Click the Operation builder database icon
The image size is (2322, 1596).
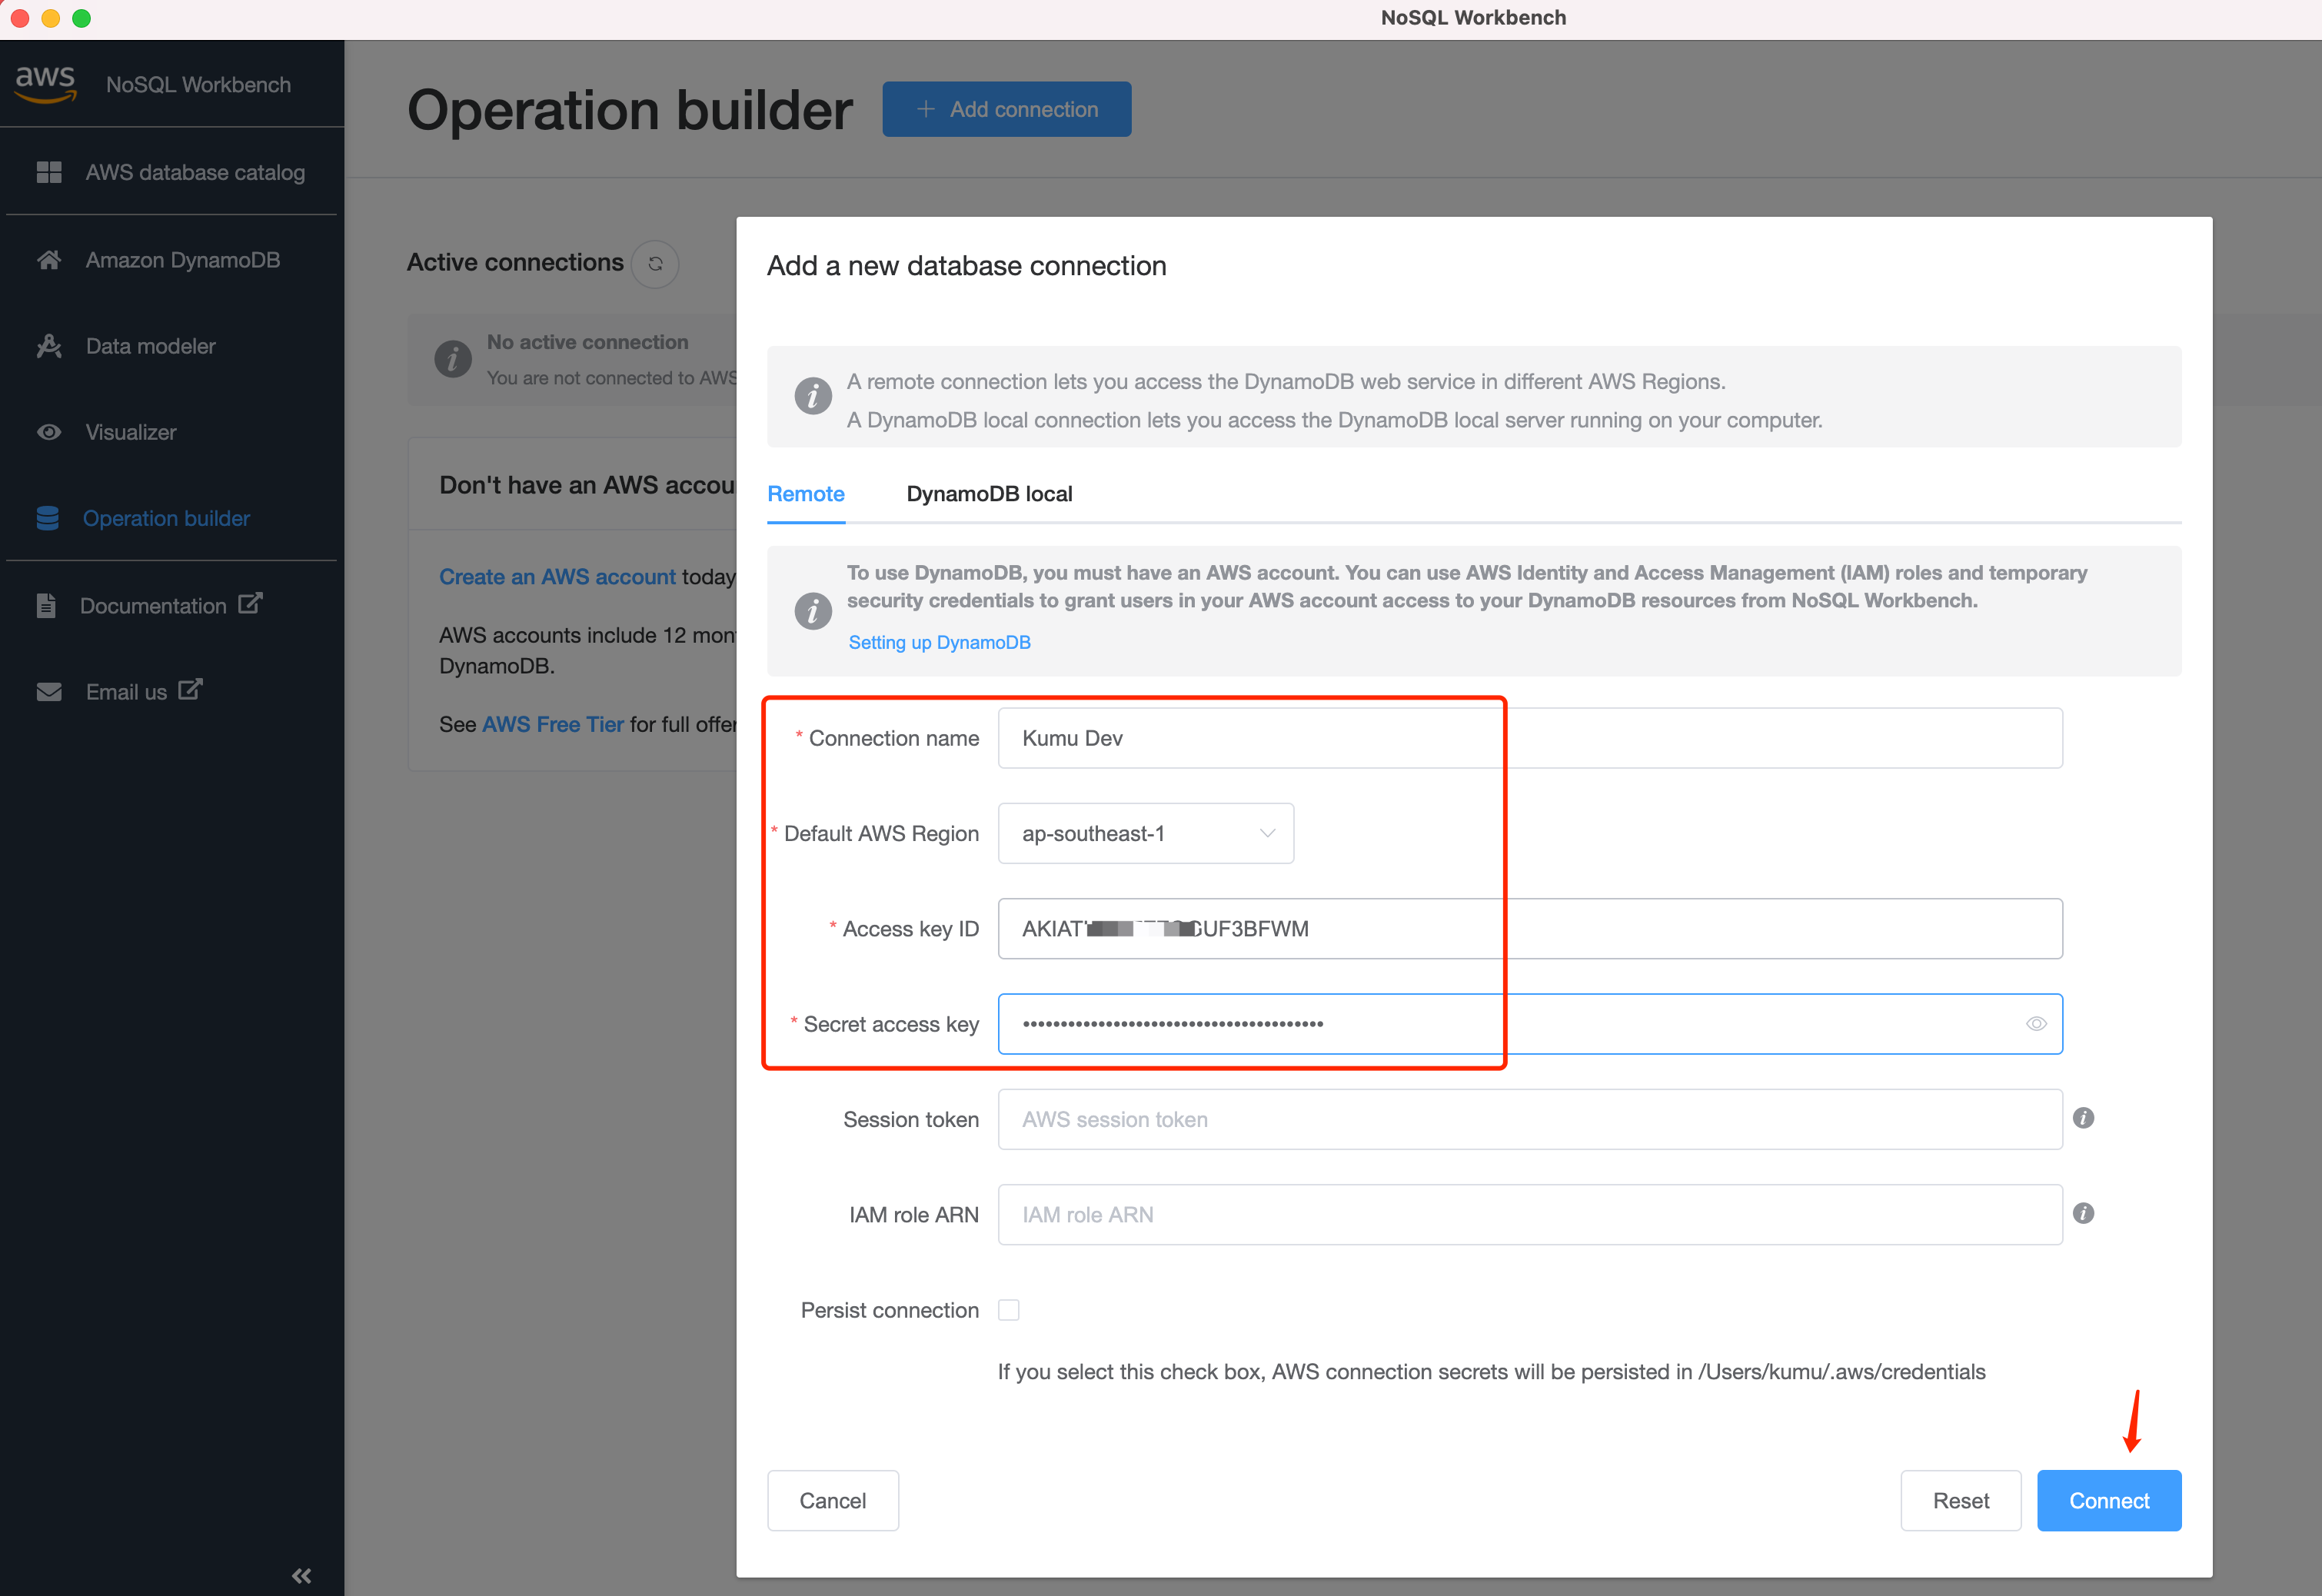(x=48, y=518)
